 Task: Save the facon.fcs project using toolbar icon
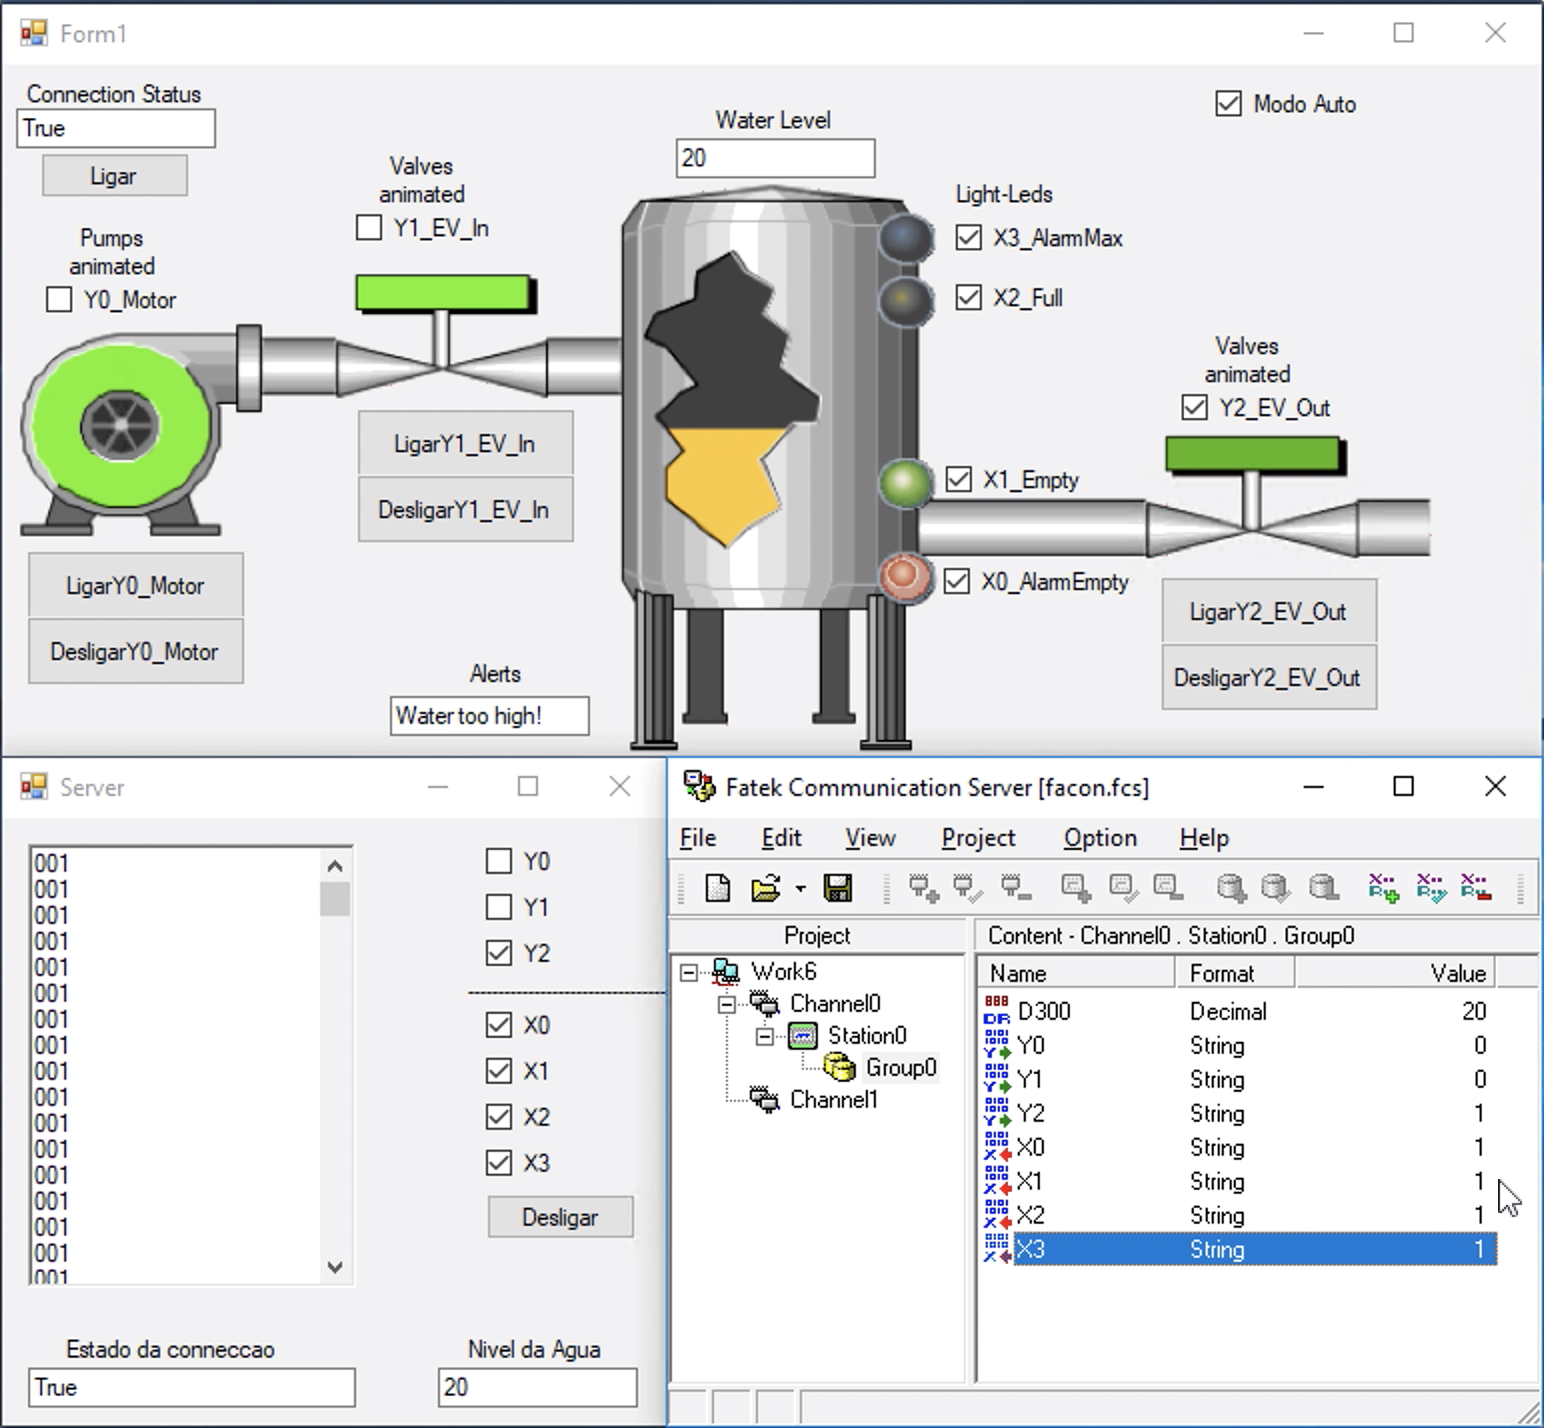click(x=838, y=887)
